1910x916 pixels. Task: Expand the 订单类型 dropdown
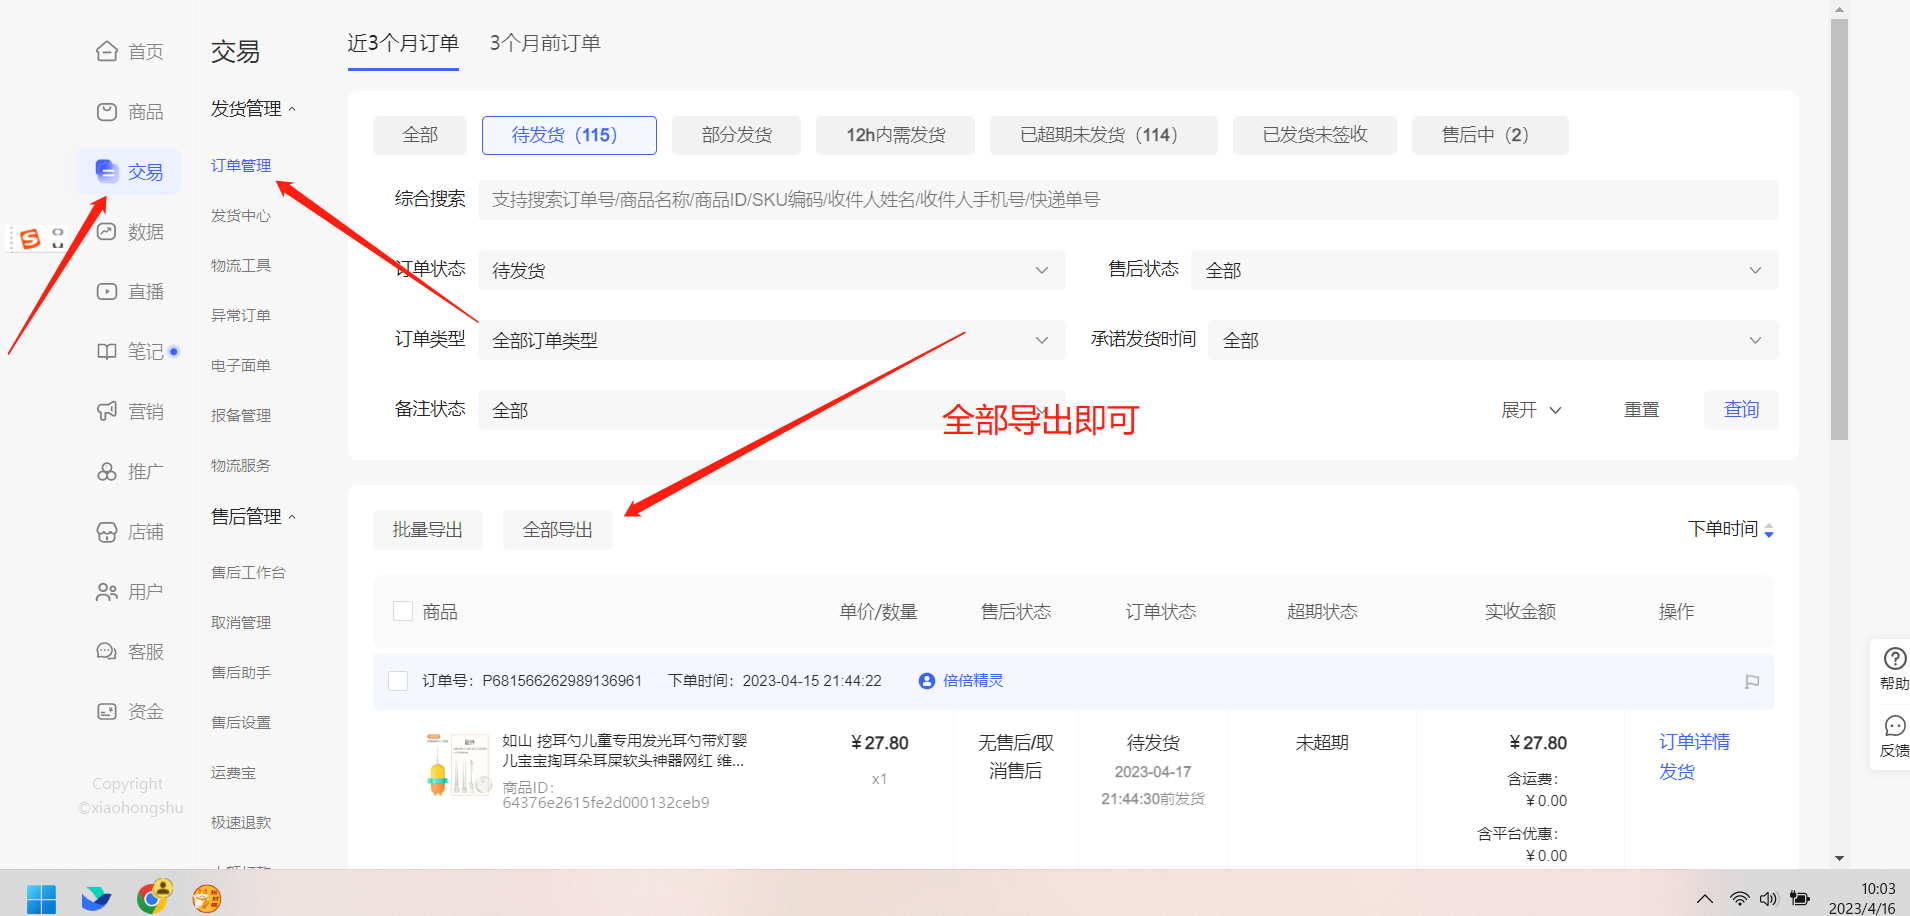coord(770,340)
